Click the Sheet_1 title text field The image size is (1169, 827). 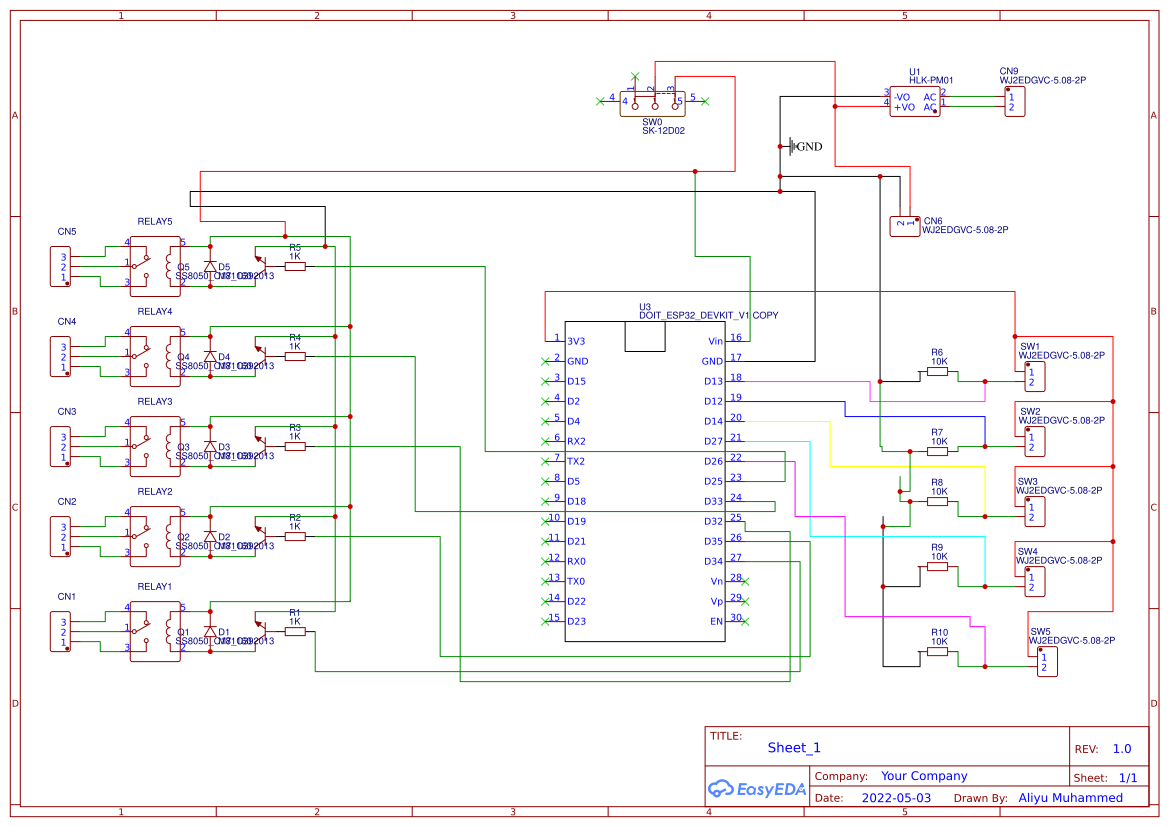point(793,747)
